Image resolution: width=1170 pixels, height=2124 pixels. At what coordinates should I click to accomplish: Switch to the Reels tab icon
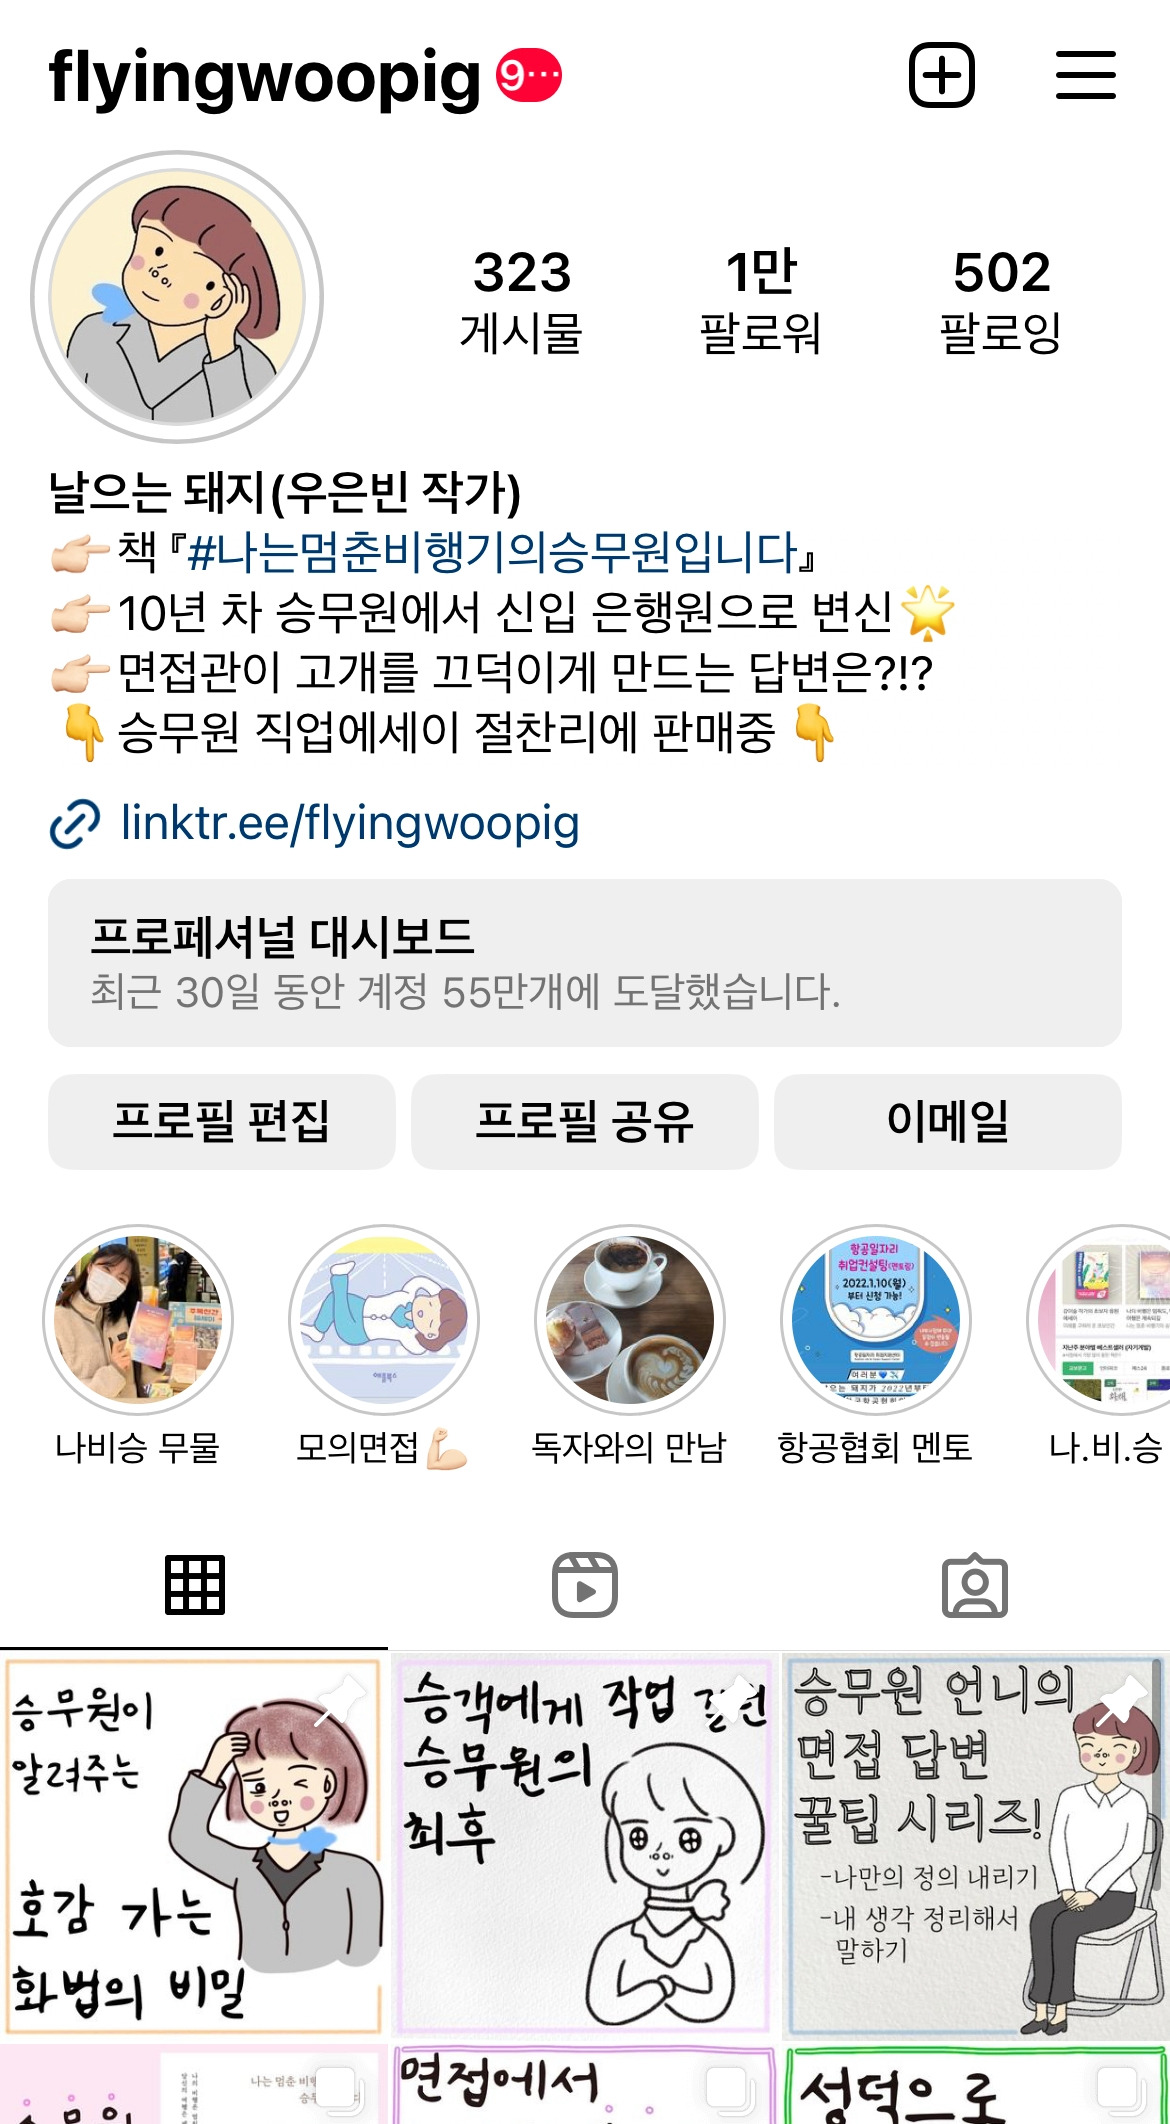(585, 1585)
